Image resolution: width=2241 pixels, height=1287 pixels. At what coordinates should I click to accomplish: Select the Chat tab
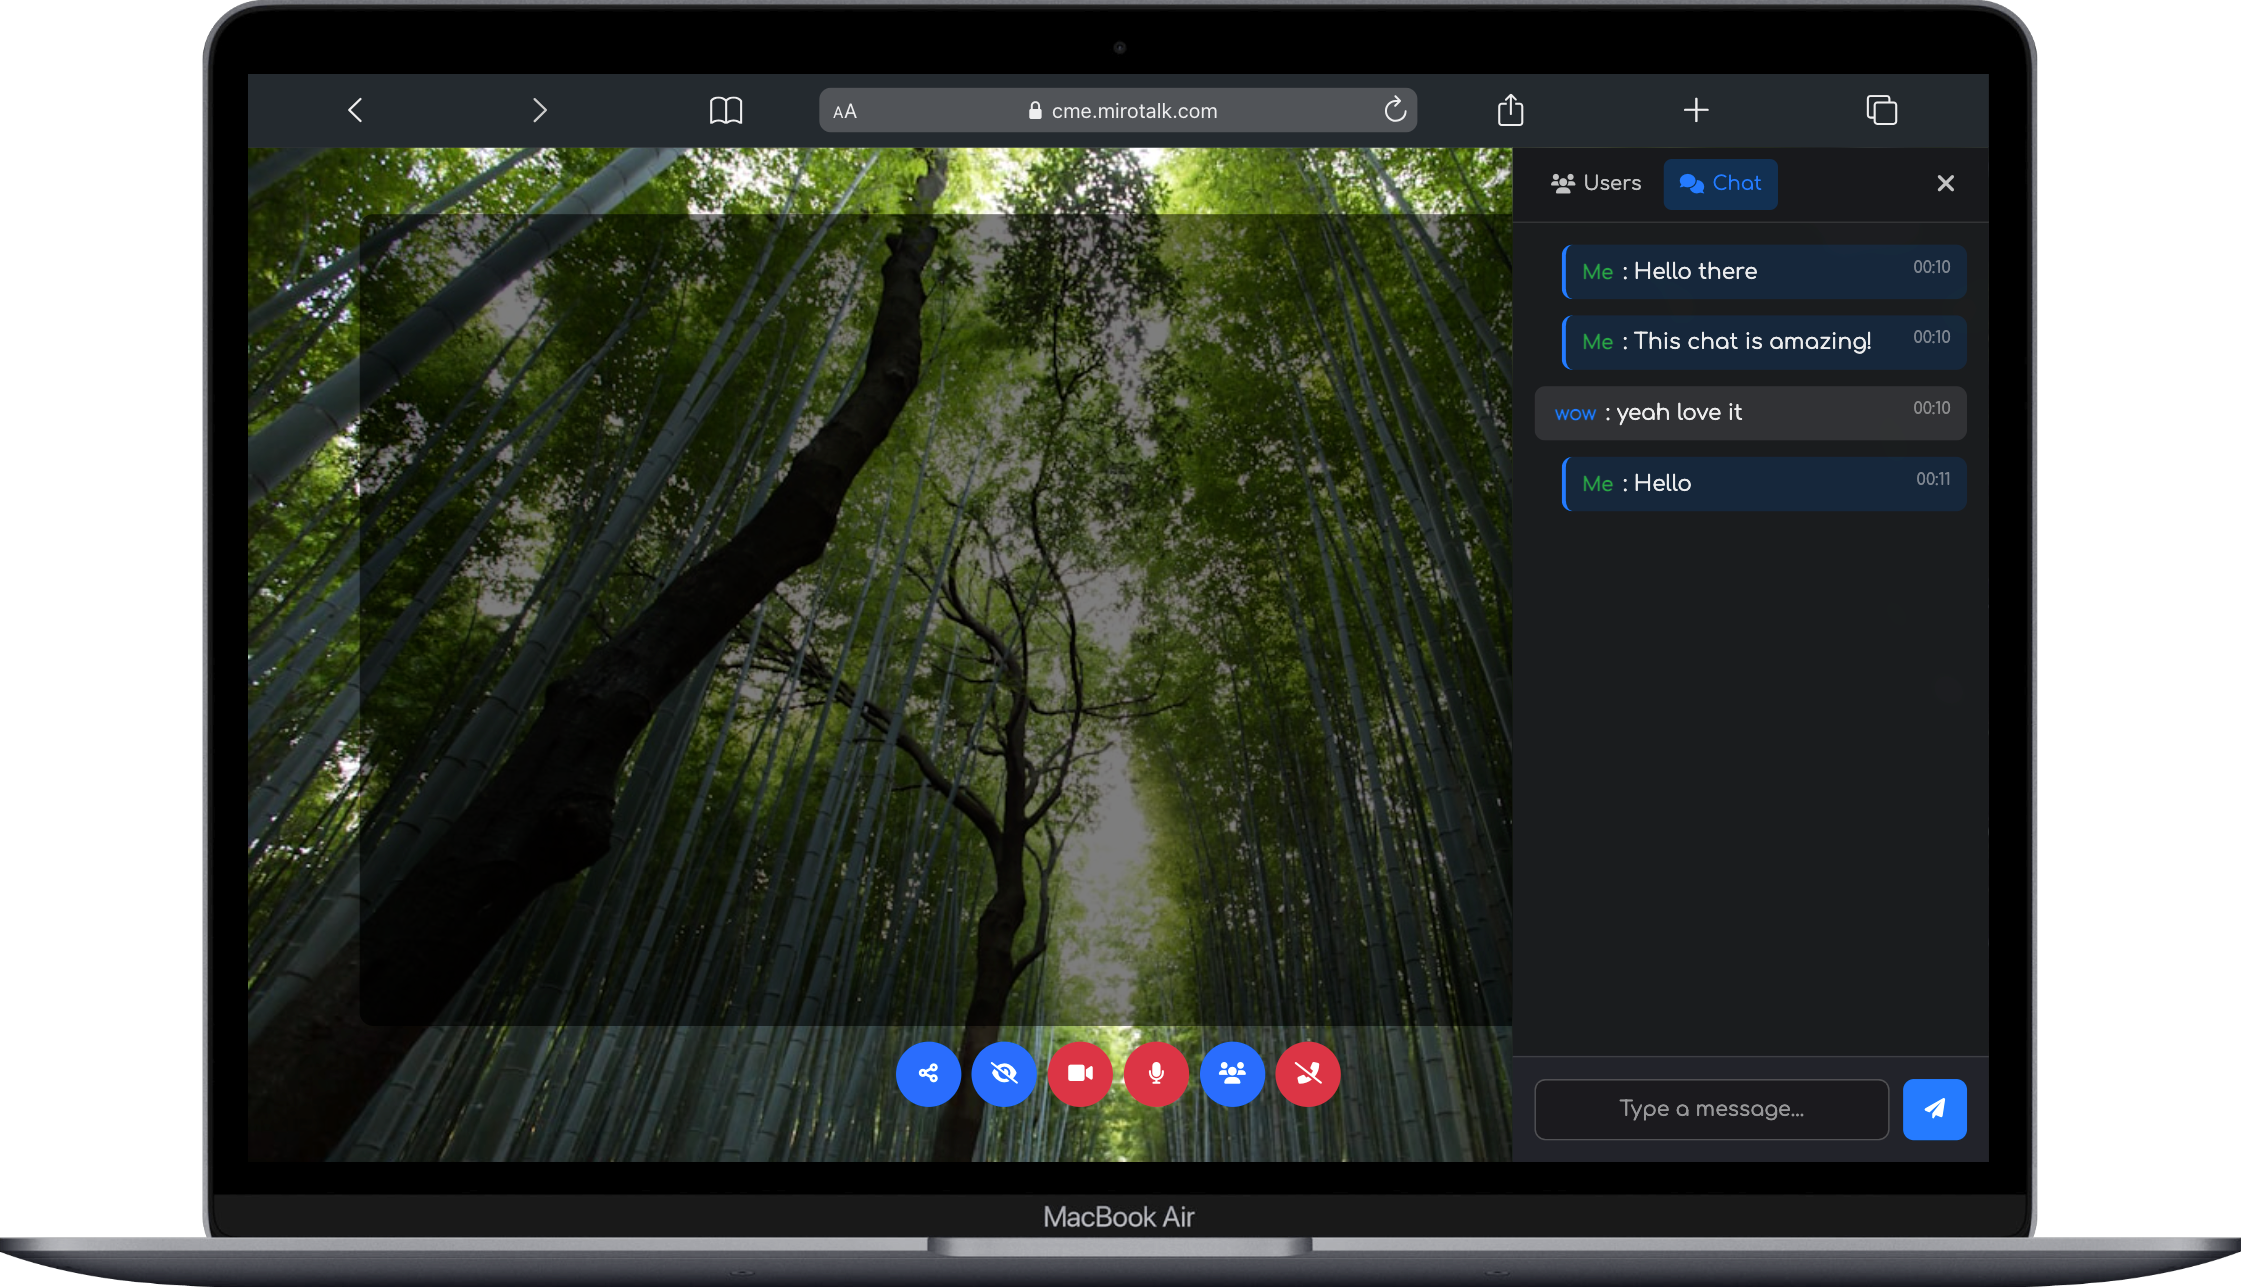coord(1720,183)
